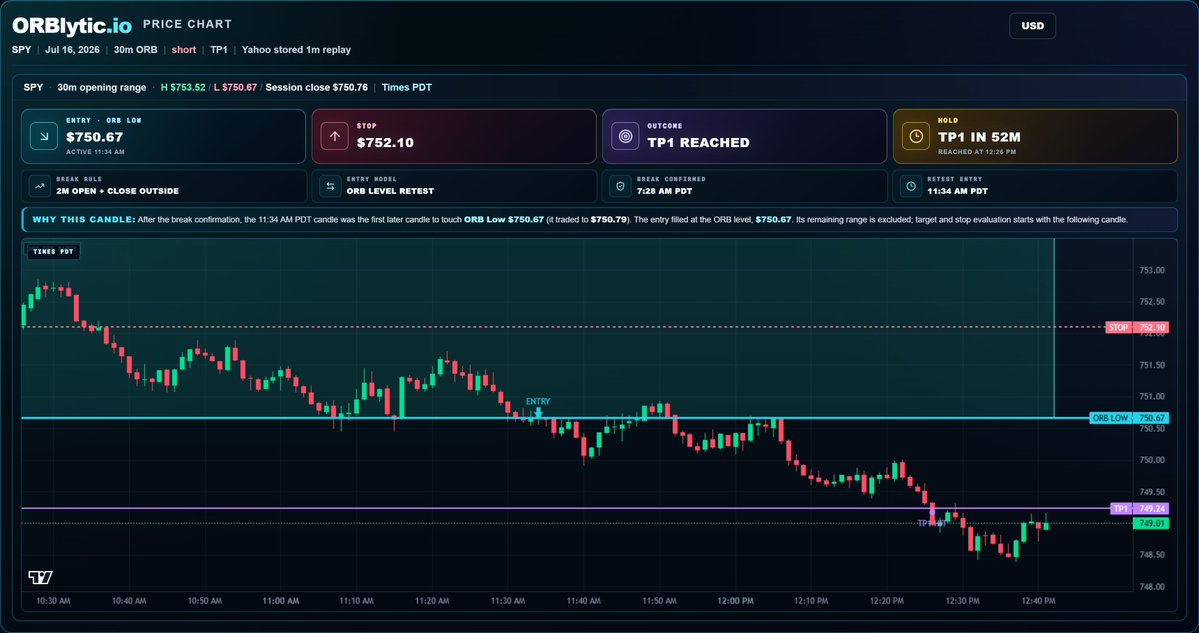This screenshot has height=633, width=1199.
Task: Click the ENTRY marker on the chart
Action: coord(538,406)
